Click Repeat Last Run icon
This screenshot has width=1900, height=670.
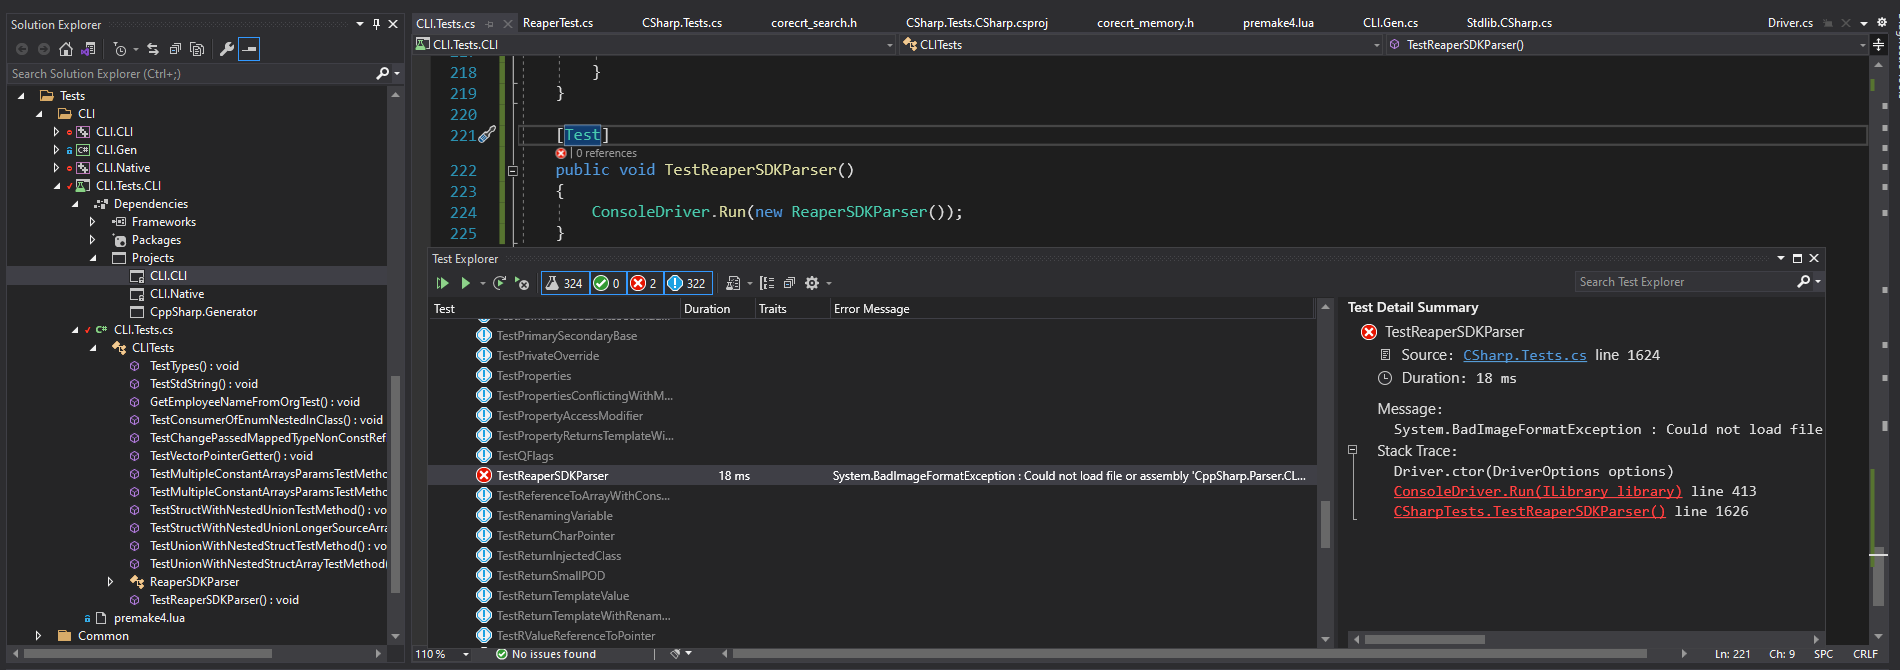tap(500, 283)
